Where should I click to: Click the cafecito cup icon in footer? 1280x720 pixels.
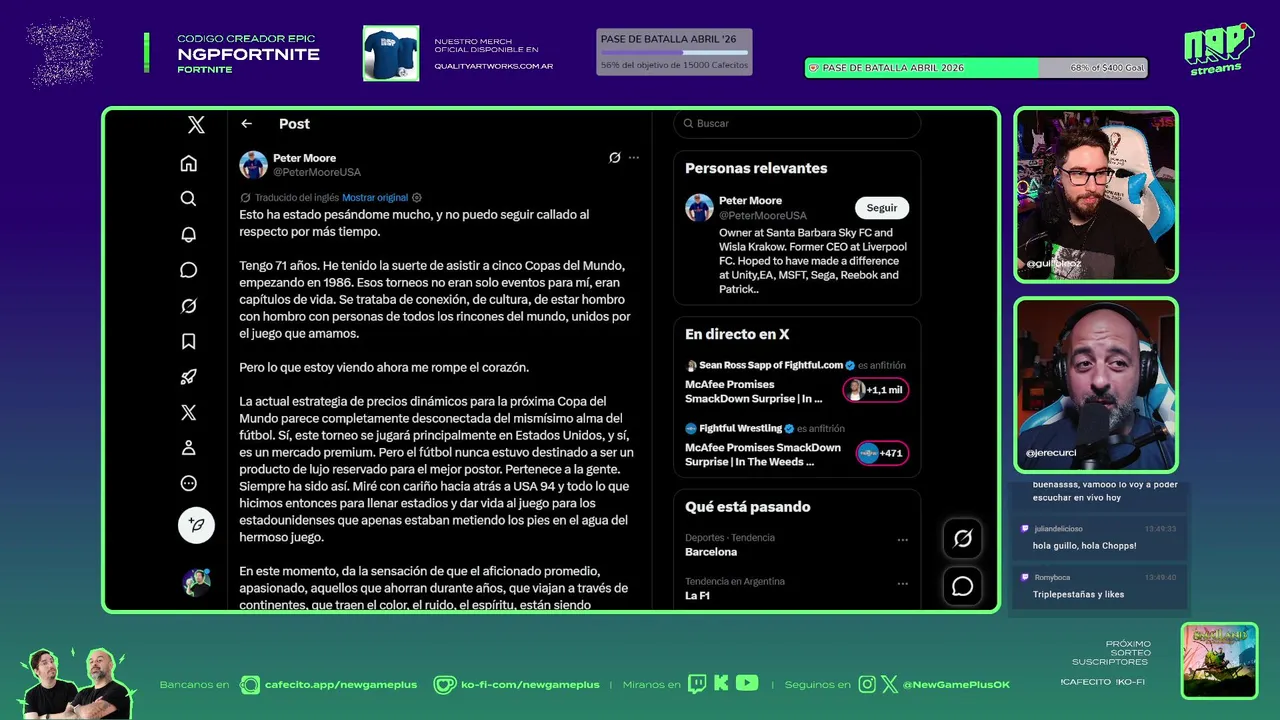click(249, 685)
